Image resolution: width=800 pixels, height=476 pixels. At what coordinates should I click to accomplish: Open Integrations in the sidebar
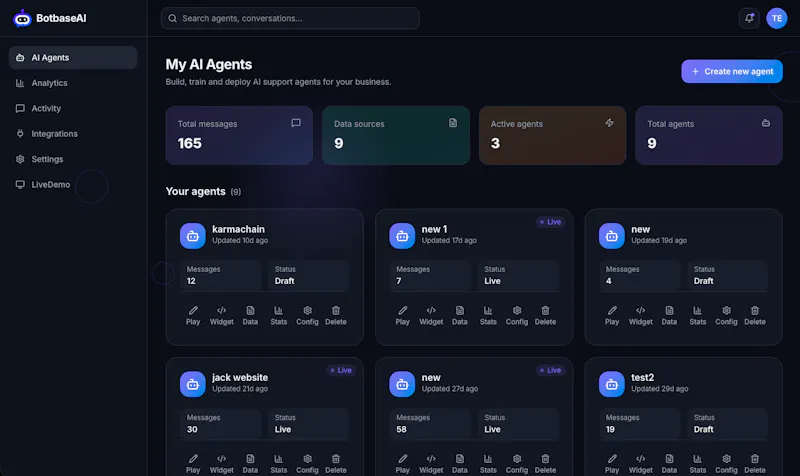point(73,134)
